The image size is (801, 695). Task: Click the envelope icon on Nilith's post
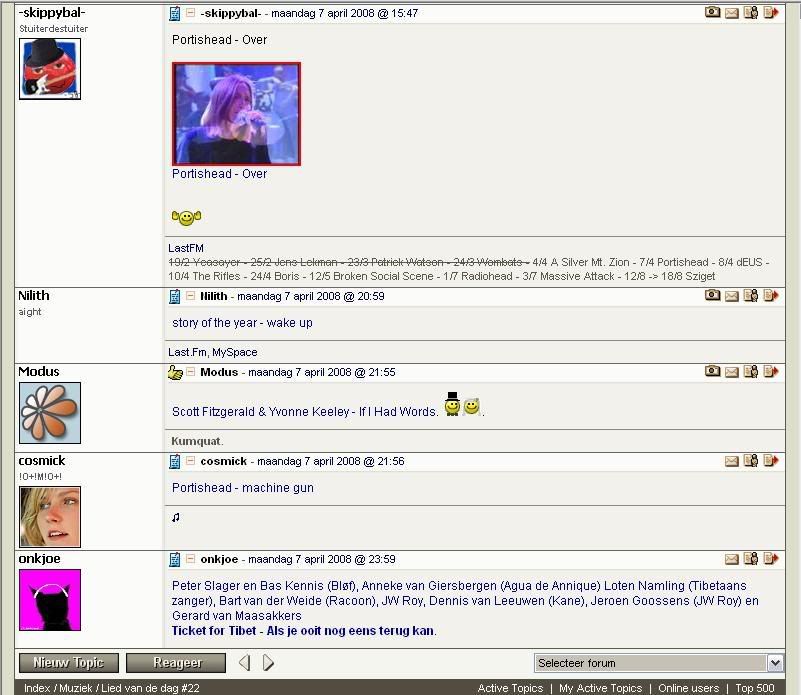[x=732, y=296]
